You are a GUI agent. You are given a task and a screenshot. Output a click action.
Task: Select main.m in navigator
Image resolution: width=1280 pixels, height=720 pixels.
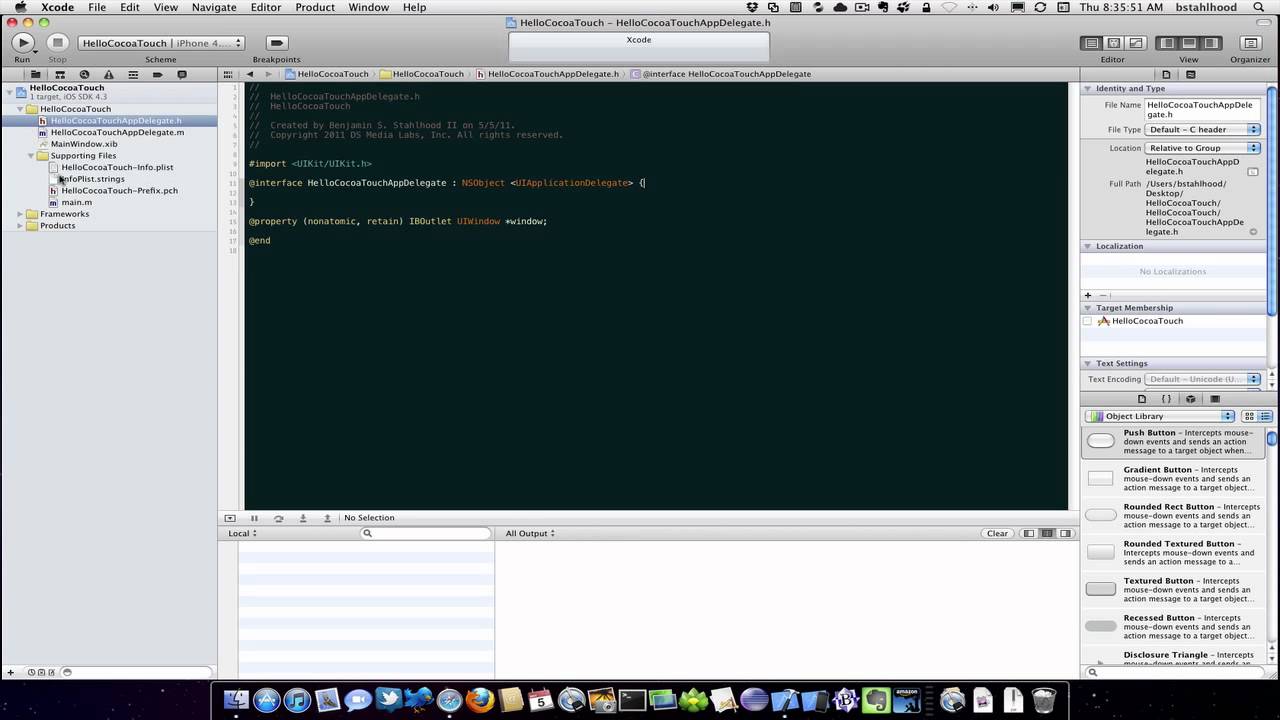coord(76,202)
